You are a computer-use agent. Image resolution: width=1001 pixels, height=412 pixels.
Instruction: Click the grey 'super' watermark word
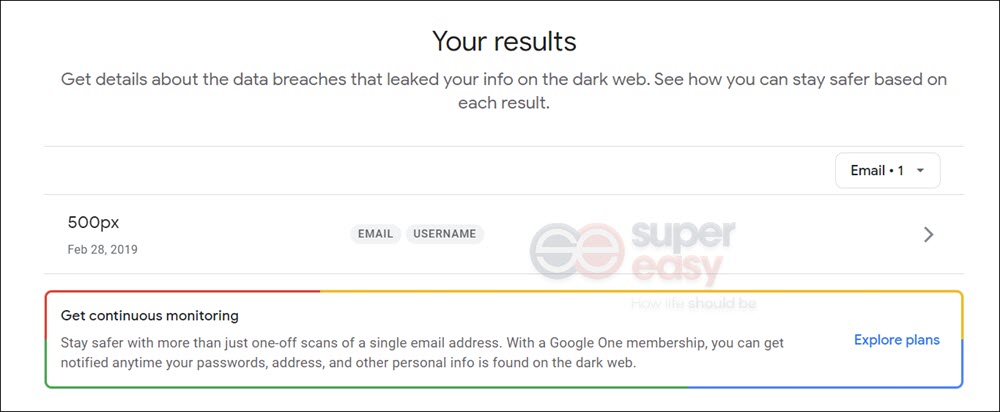682,236
